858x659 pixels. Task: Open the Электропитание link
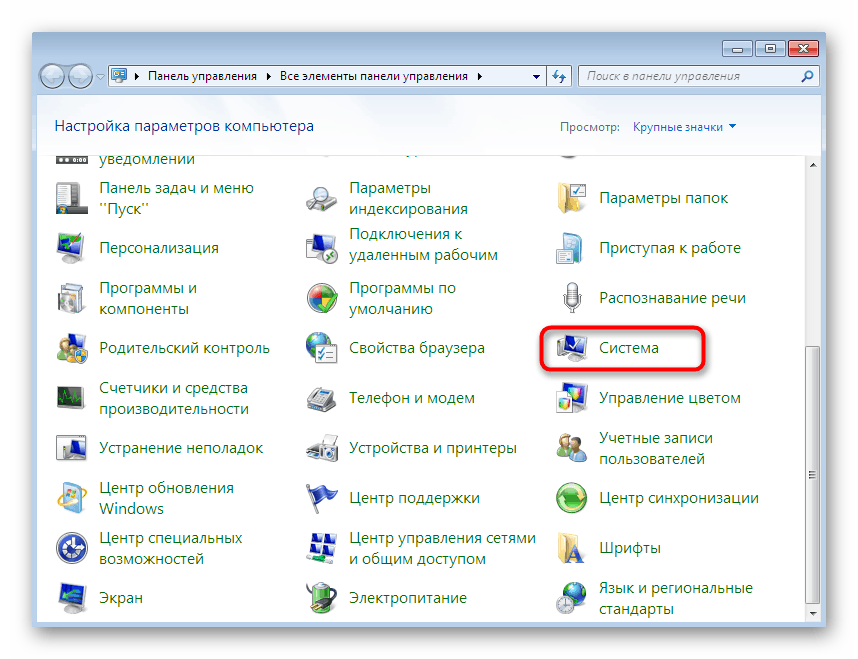click(408, 598)
